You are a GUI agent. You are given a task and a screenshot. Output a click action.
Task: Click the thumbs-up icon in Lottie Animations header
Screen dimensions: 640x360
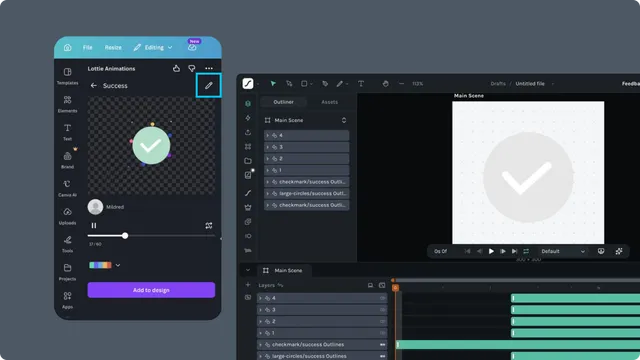pos(176,68)
